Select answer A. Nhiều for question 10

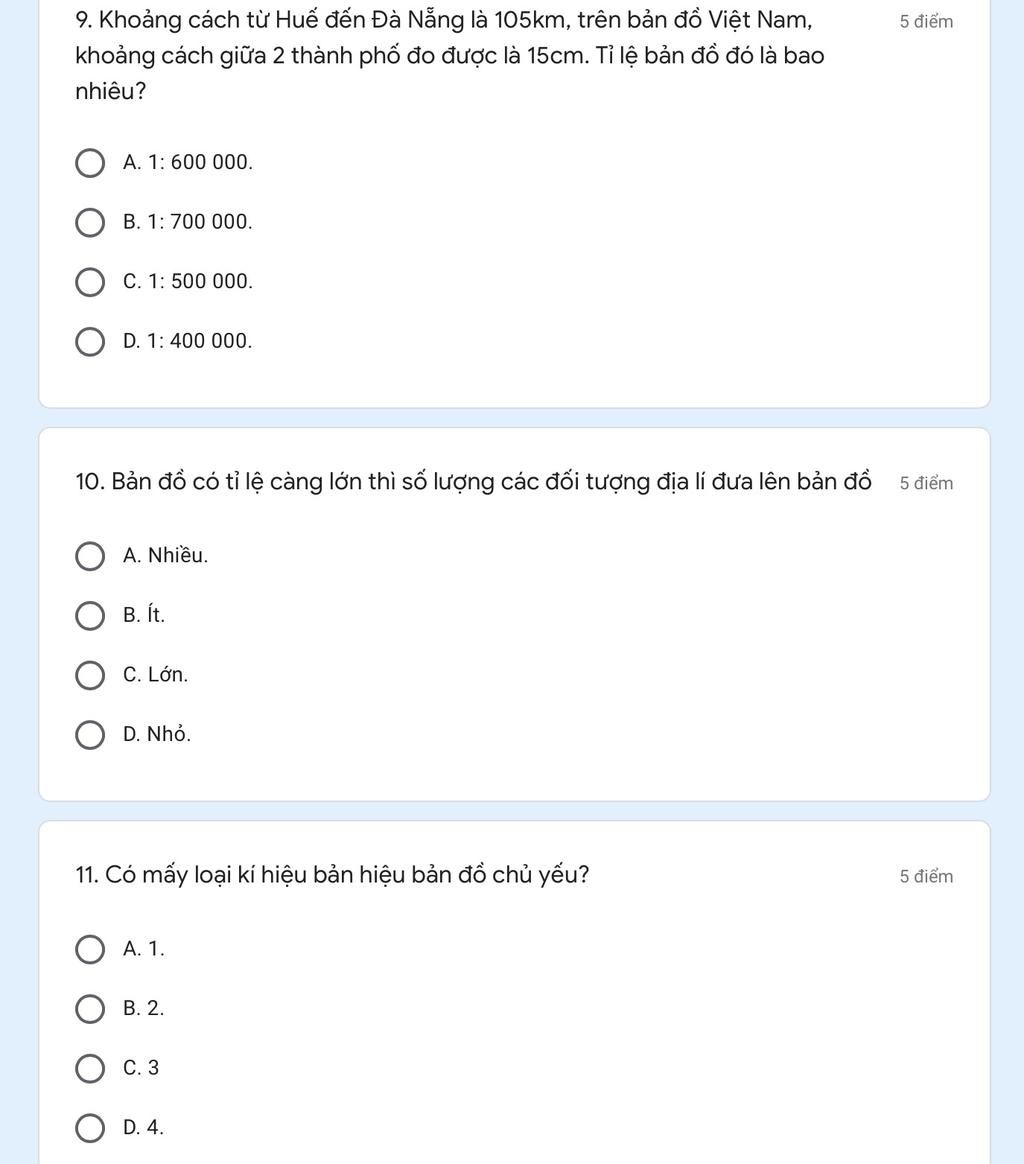click(x=90, y=557)
